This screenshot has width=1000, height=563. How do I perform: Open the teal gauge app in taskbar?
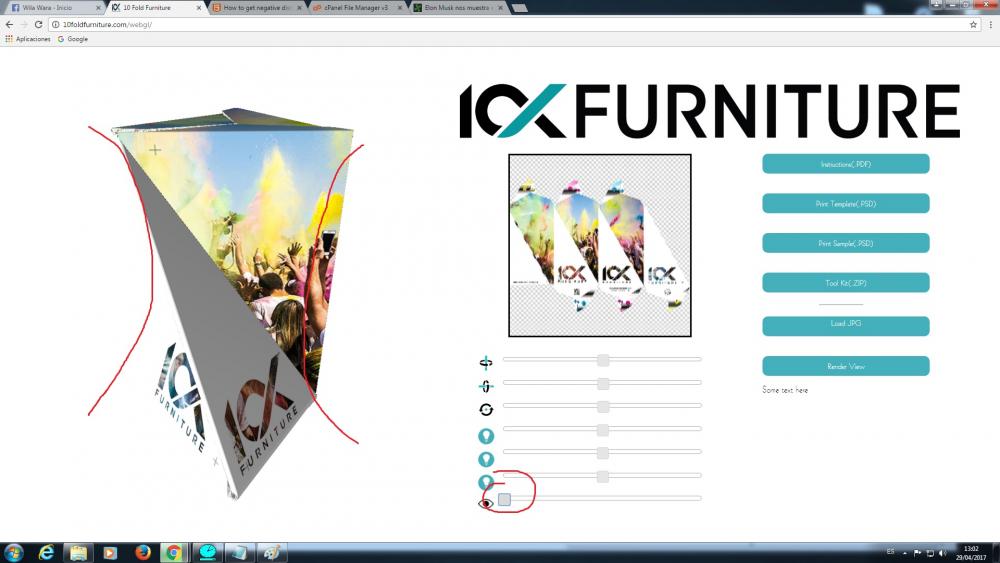coord(207,552)
